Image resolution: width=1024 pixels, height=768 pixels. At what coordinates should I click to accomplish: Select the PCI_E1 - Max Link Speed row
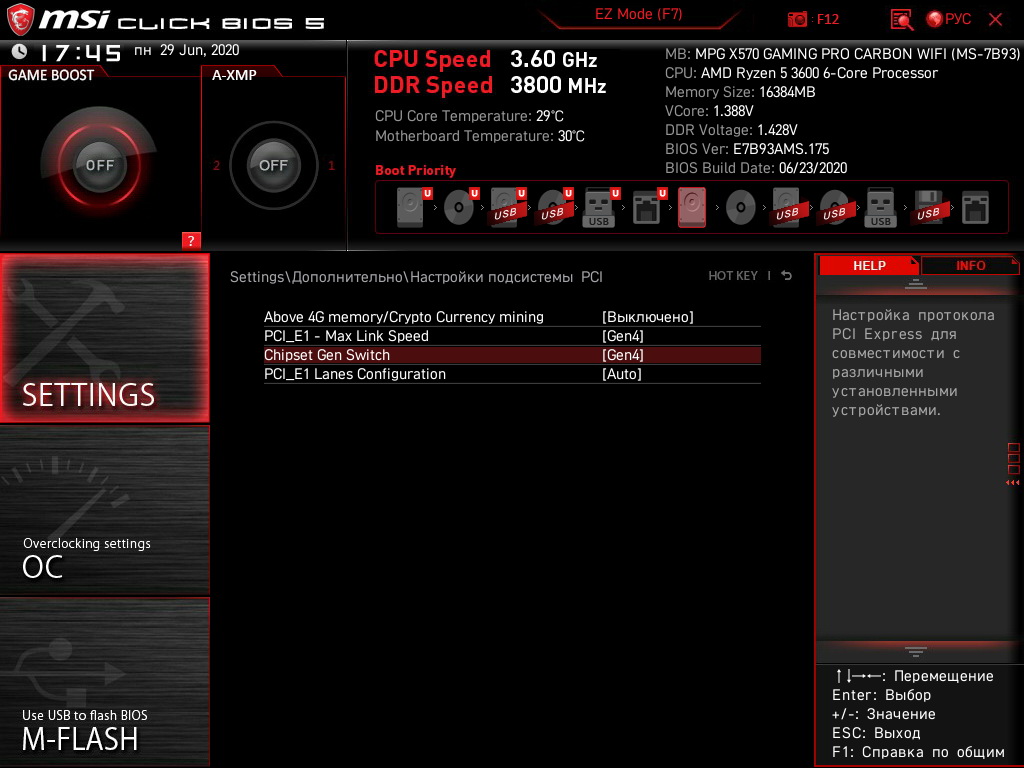point(512,336)
